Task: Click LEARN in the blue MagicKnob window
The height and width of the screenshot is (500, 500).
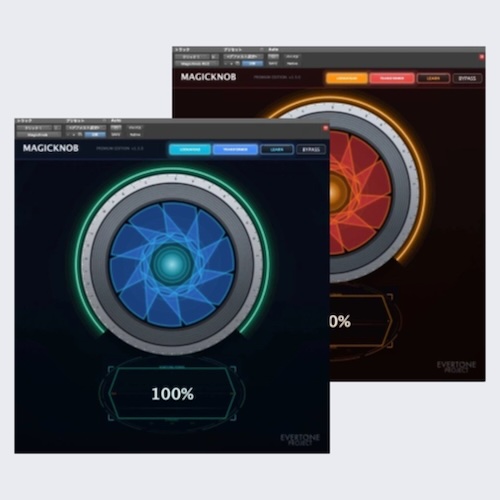Action: [277, 150]
